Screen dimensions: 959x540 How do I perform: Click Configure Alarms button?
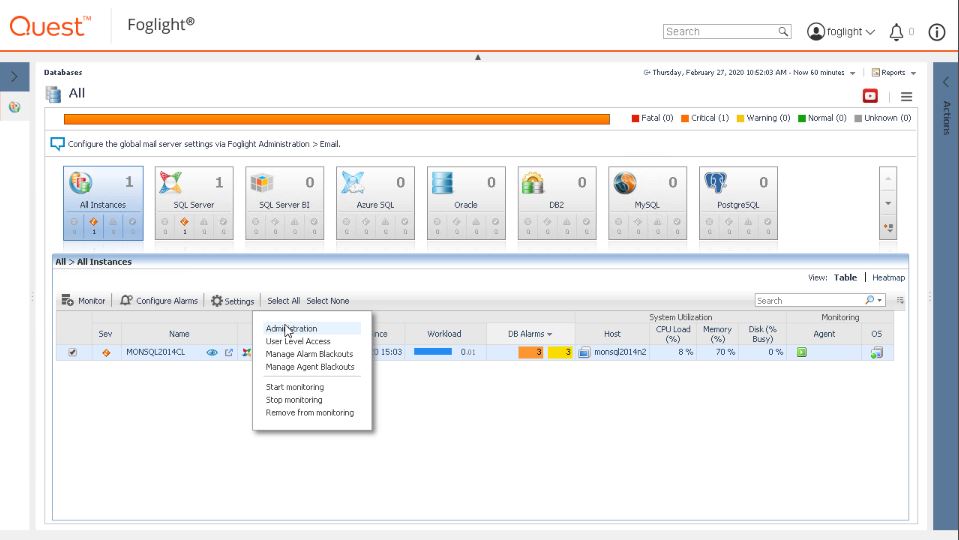(159, 301)
